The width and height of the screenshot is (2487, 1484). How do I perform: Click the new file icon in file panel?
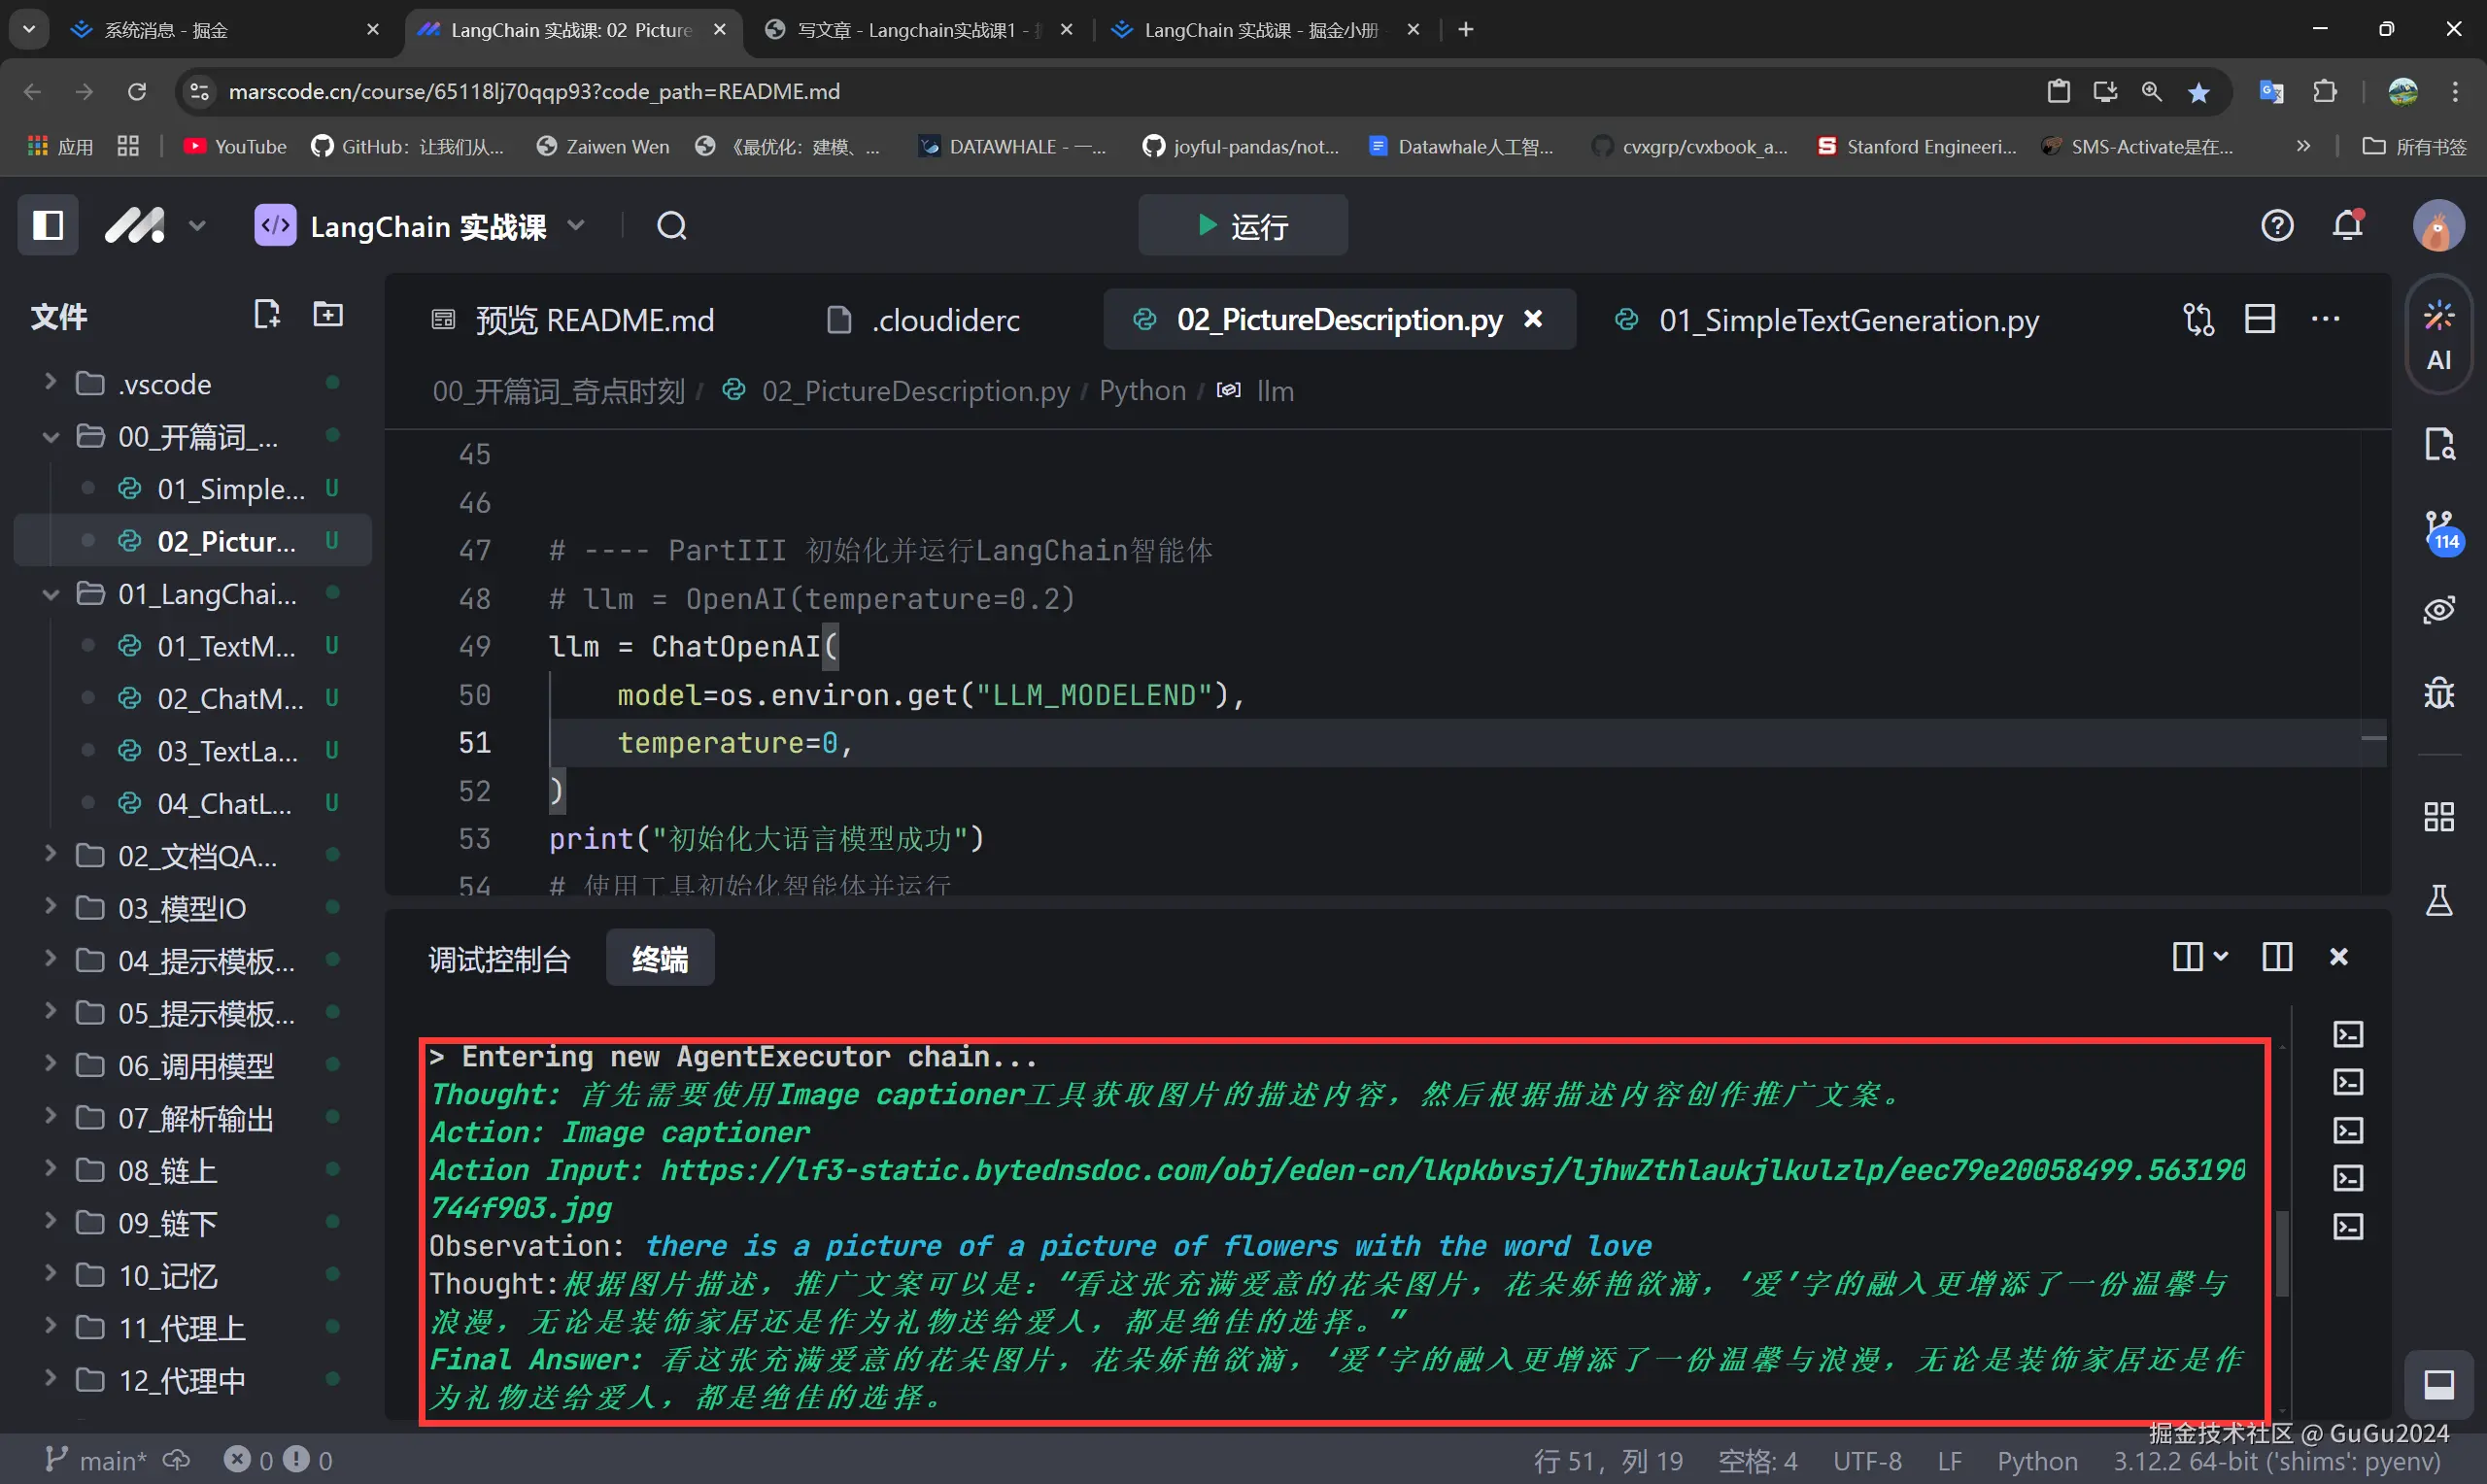coord(266,315)
